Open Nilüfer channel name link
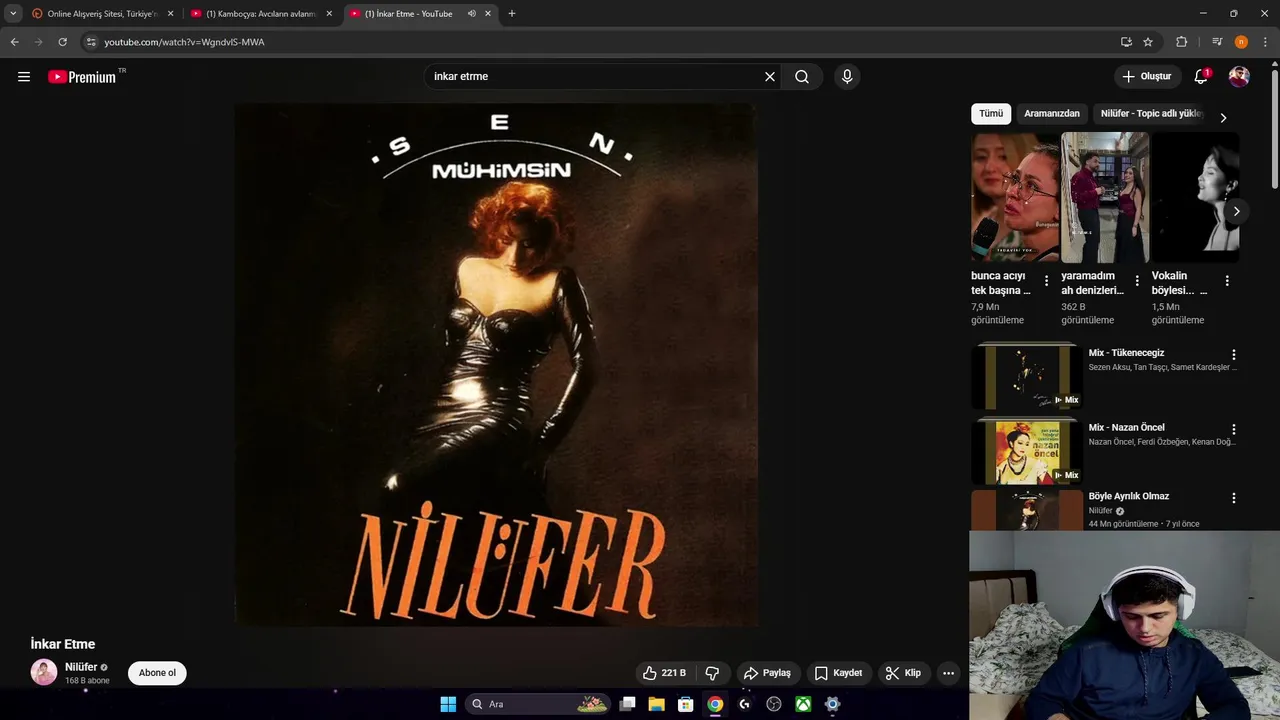Screen dimensions: 1280x720 pos(81,667)
